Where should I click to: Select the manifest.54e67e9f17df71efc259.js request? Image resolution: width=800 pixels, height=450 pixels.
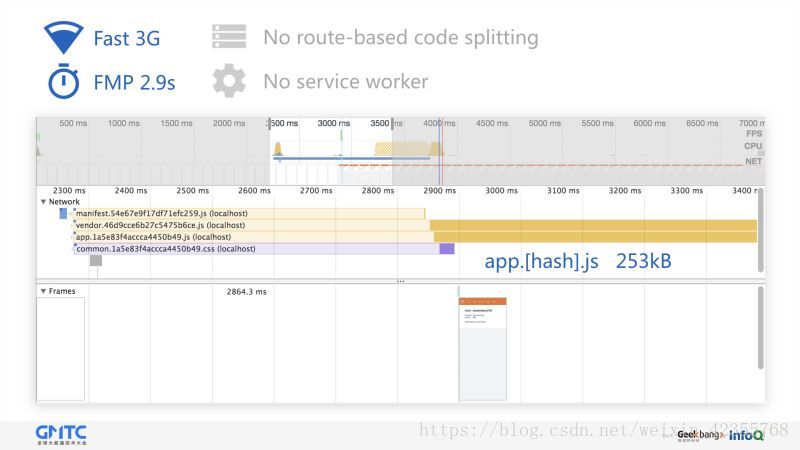pos(249,213)
